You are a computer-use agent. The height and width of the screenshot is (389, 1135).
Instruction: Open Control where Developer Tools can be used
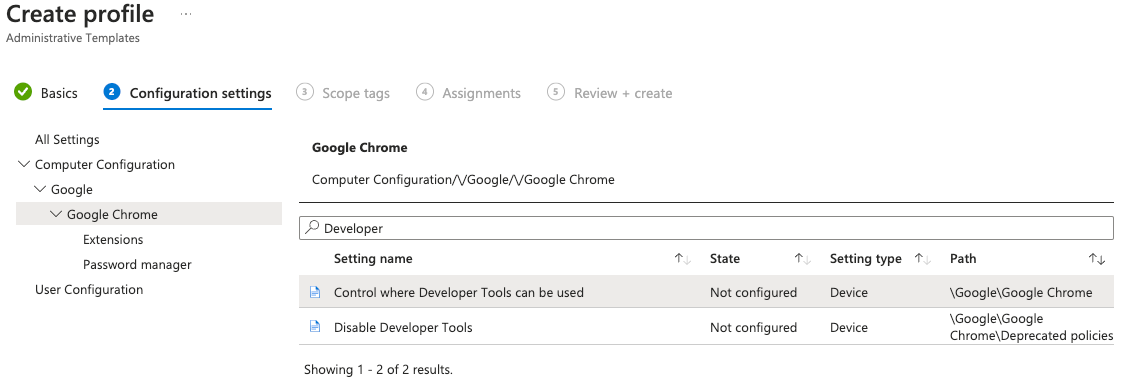tap(458, 293)
